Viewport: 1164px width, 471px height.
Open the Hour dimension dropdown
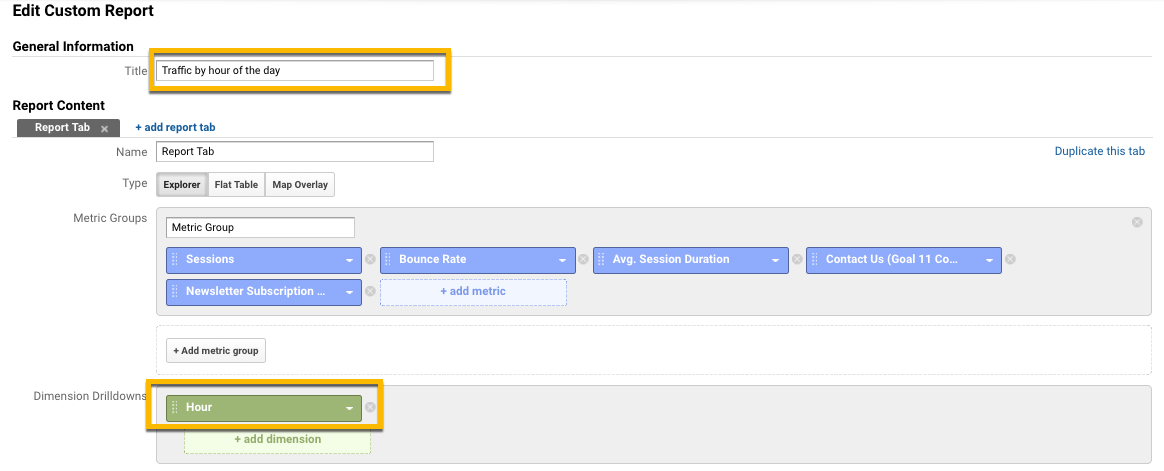[350, 408]
